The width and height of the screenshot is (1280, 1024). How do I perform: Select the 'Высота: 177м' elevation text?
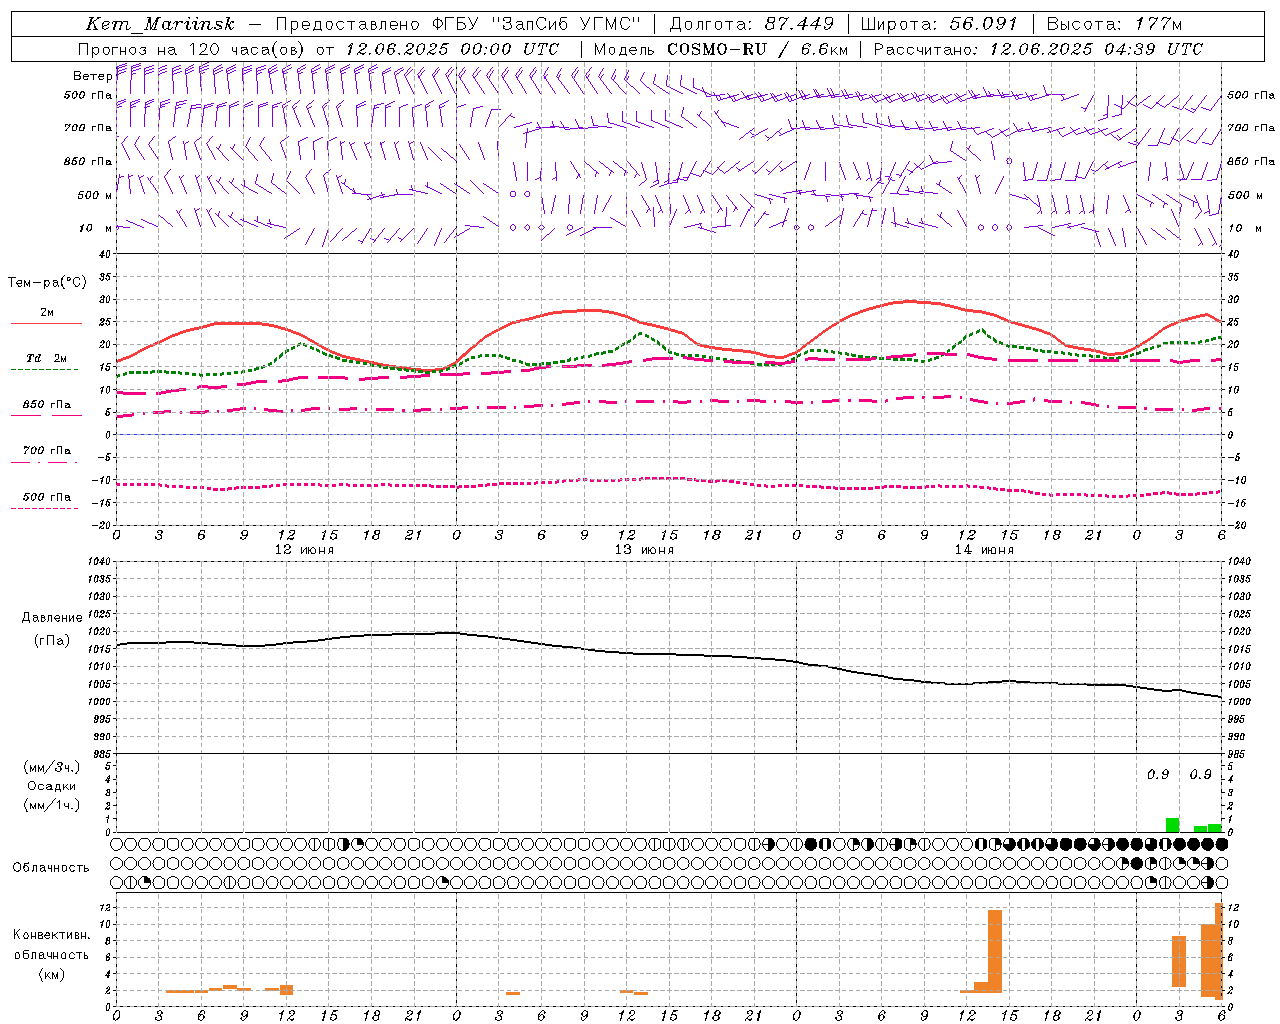(1114, 24)
